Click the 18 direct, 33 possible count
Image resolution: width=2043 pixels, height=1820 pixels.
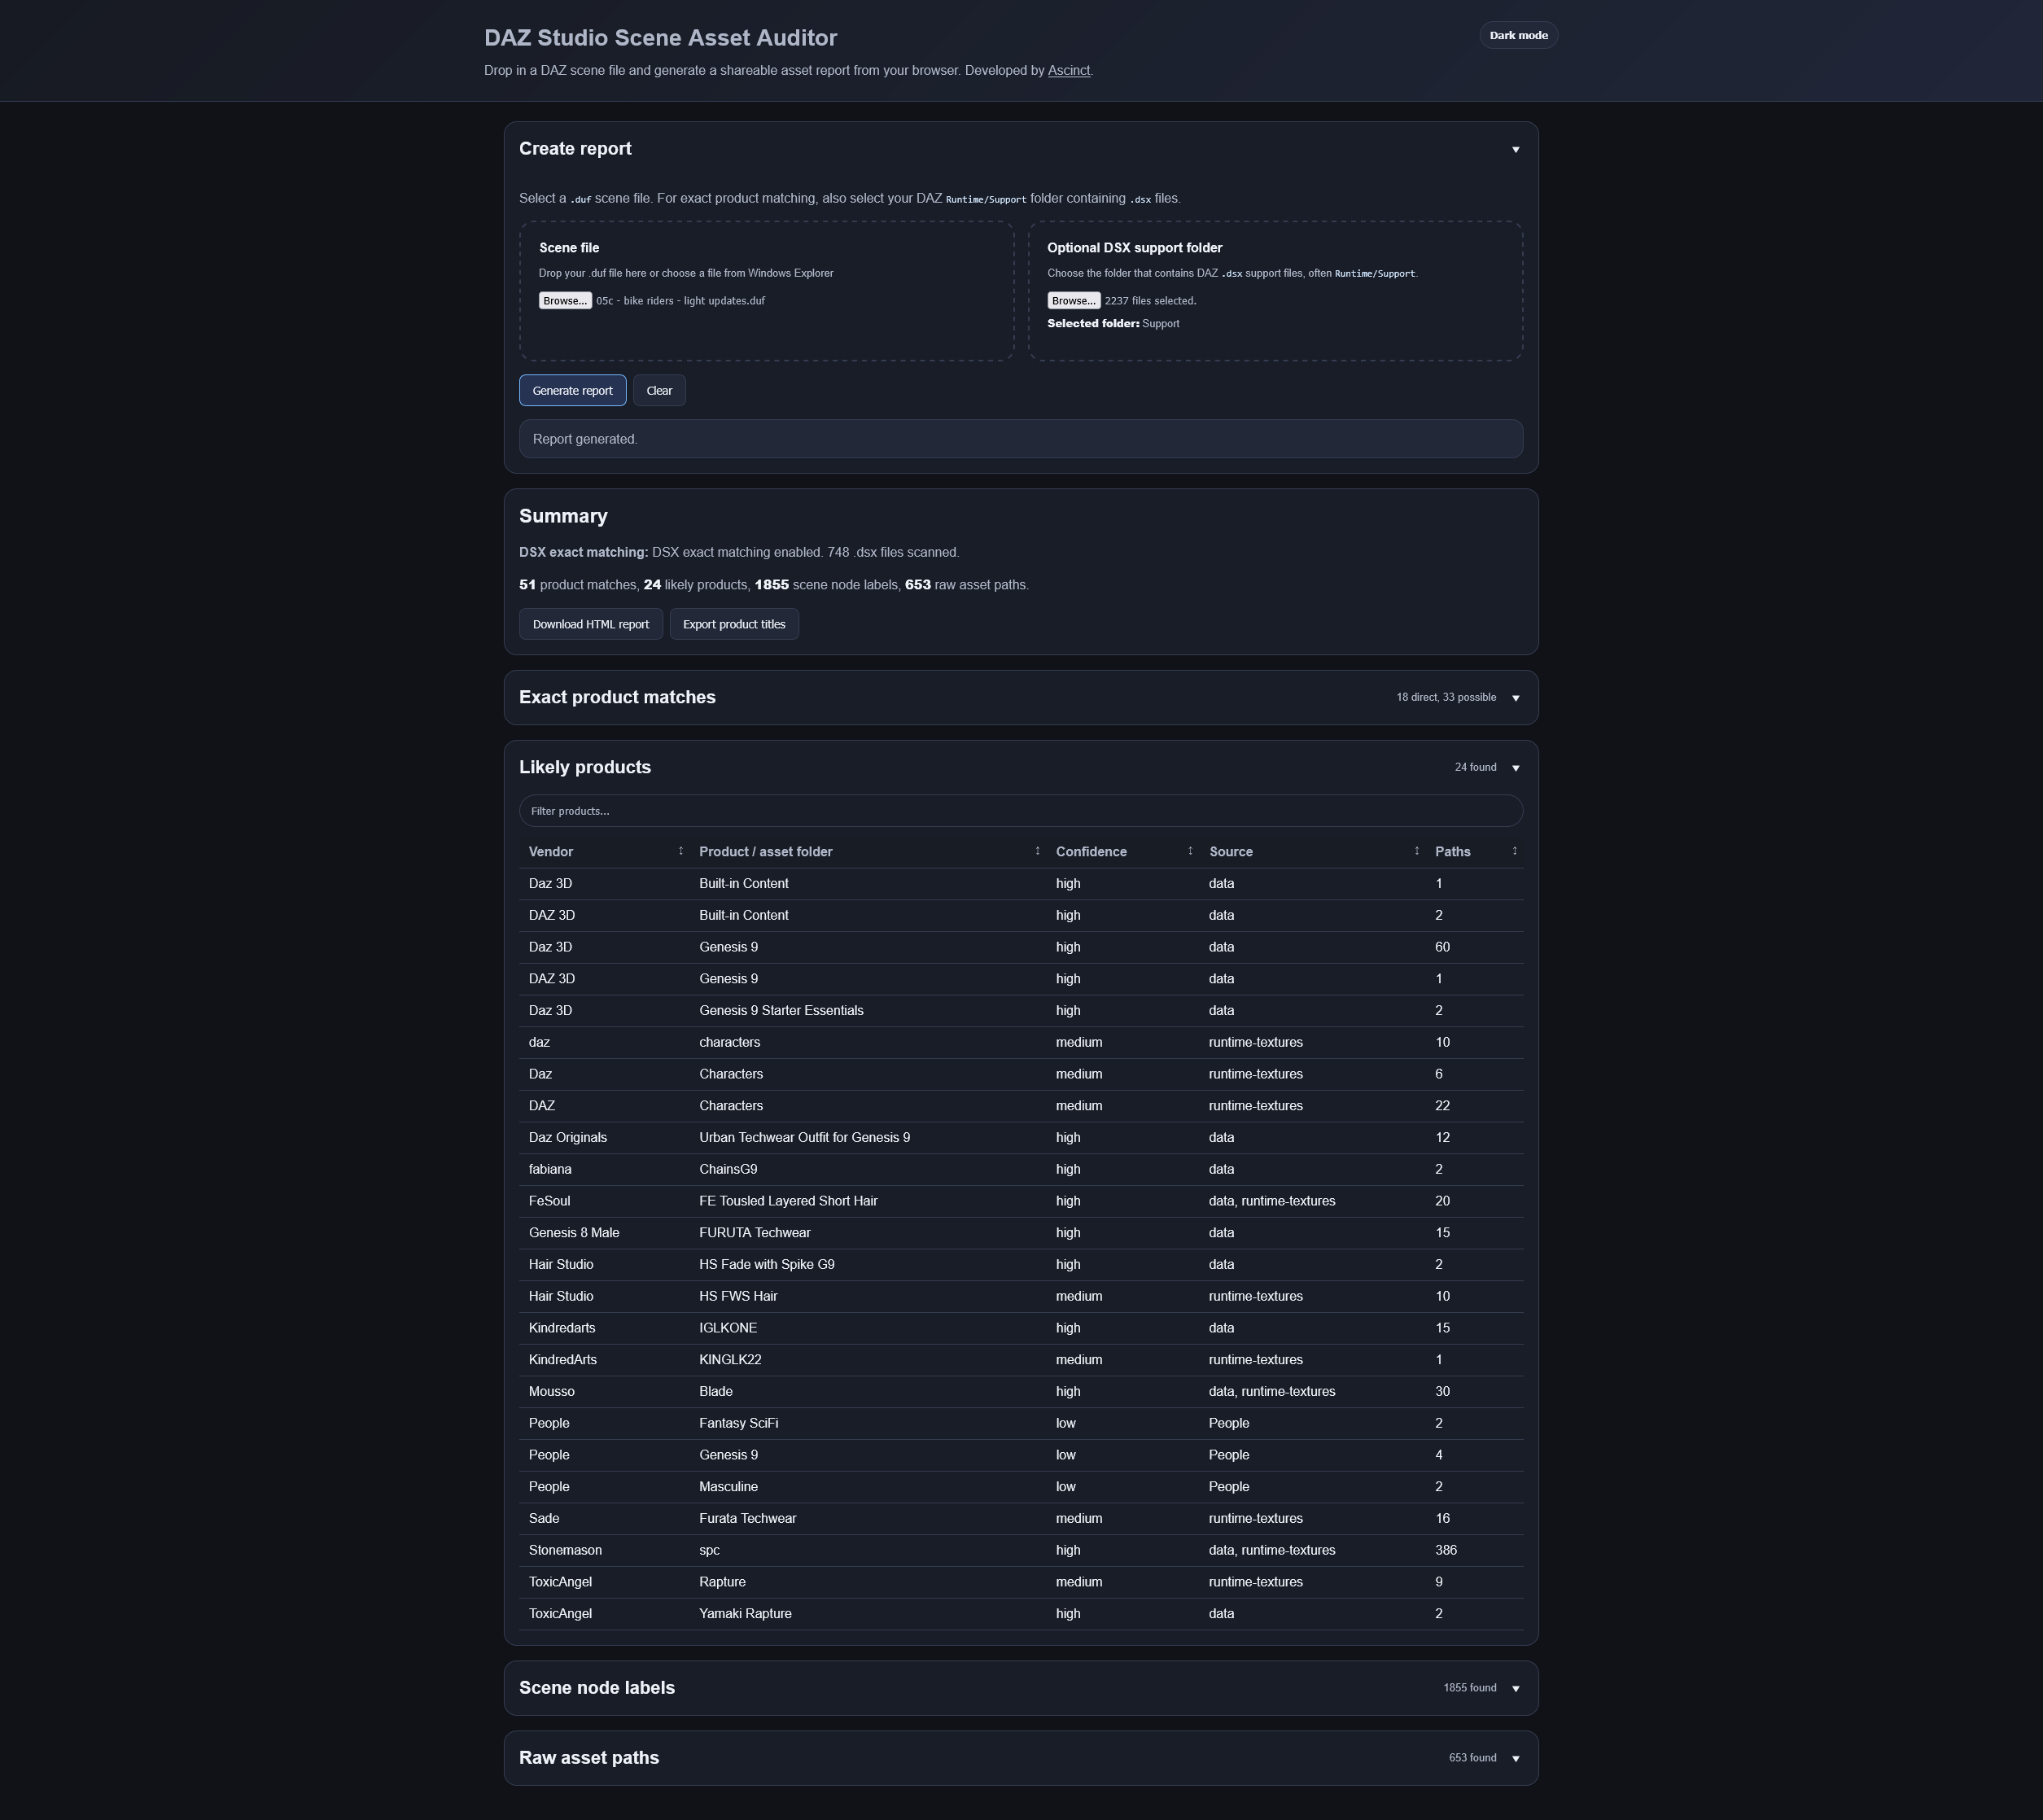1446,698
